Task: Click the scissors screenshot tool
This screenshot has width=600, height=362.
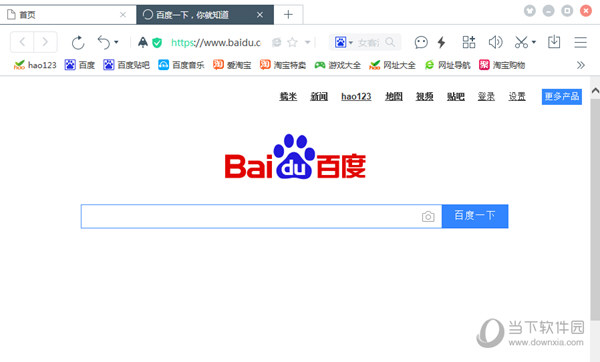Action: 521,42
